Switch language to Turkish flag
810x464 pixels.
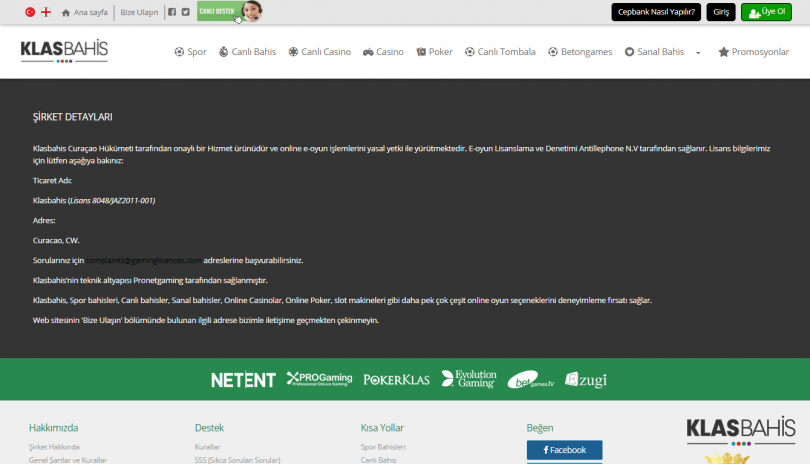[x=30, y=12]
